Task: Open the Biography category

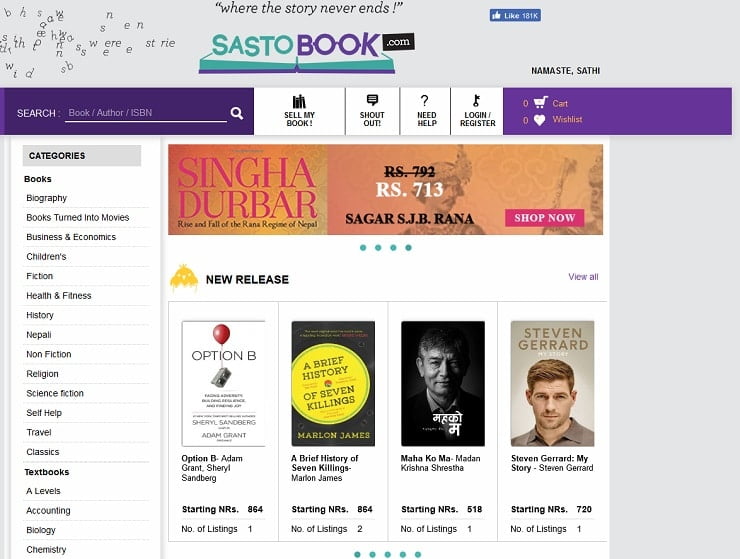Action: 46,198
